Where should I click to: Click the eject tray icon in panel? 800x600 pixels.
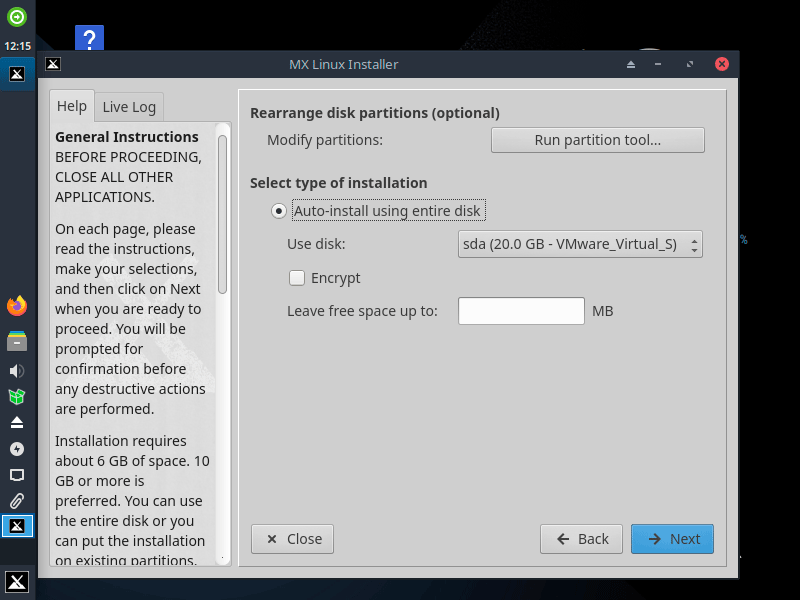click(17, 423)
